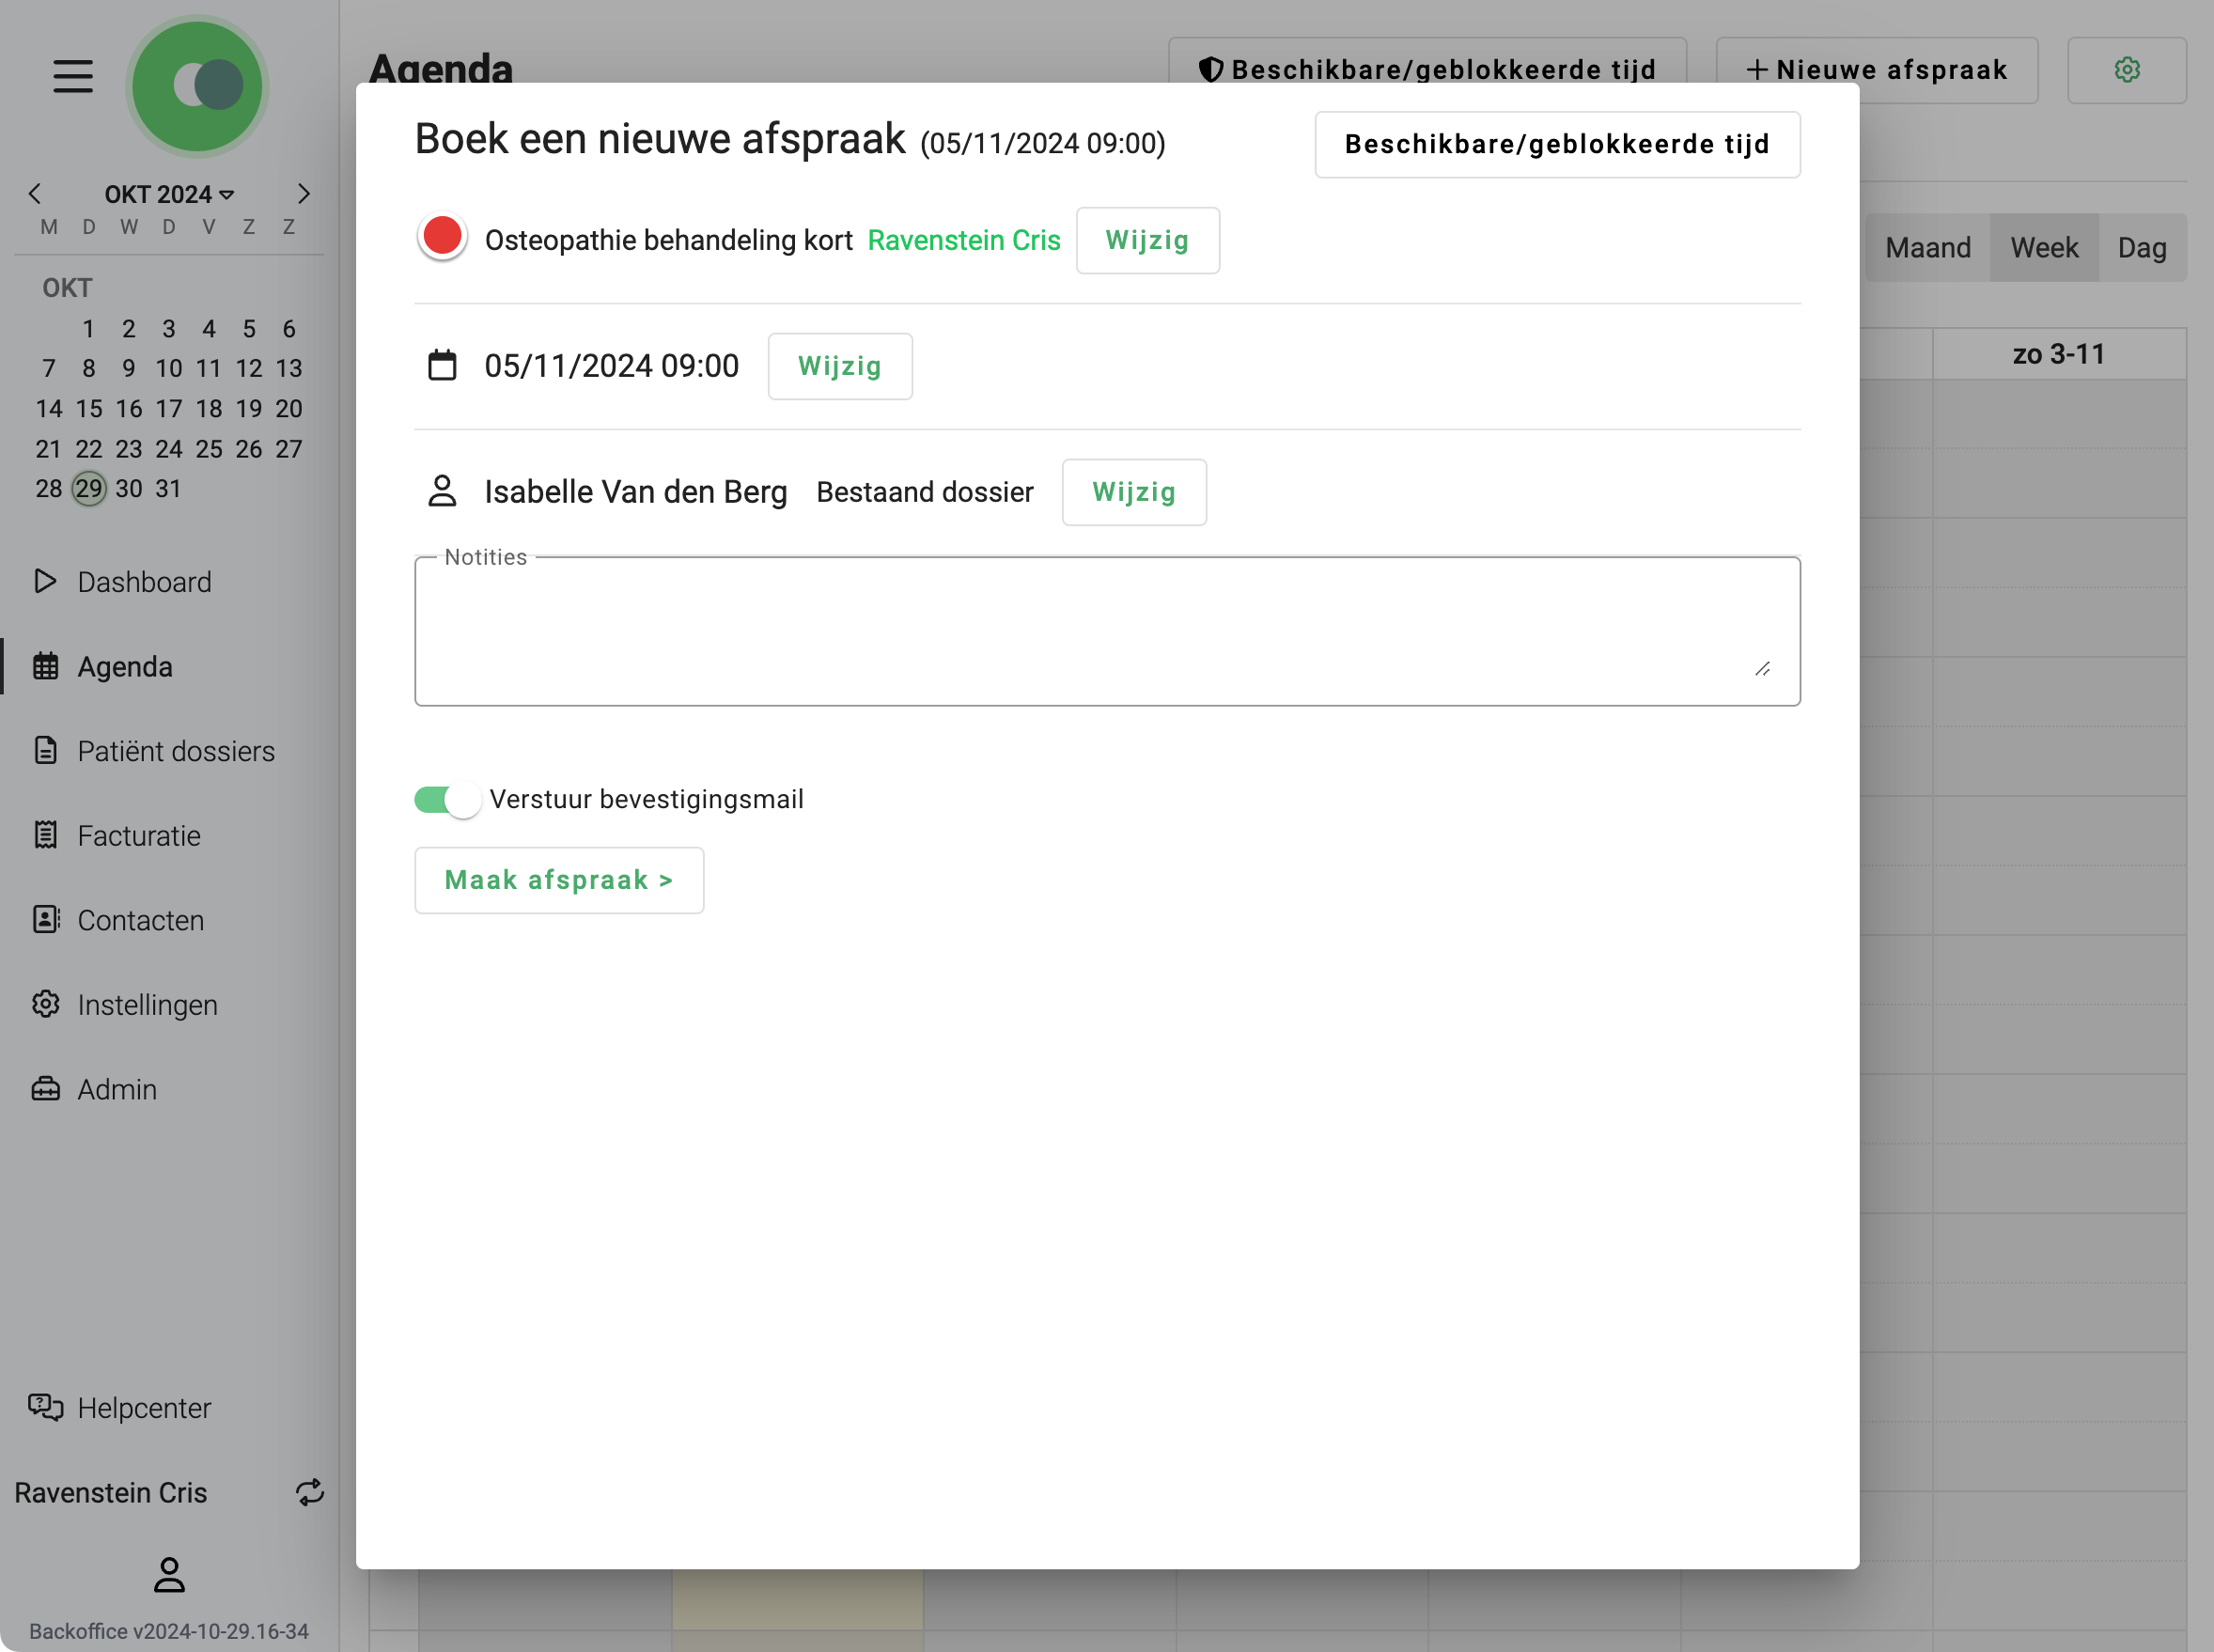Toggle Verstuur bevestigingsmail switch
The width and height of the screenshot is (2214, 1652).
447,800
